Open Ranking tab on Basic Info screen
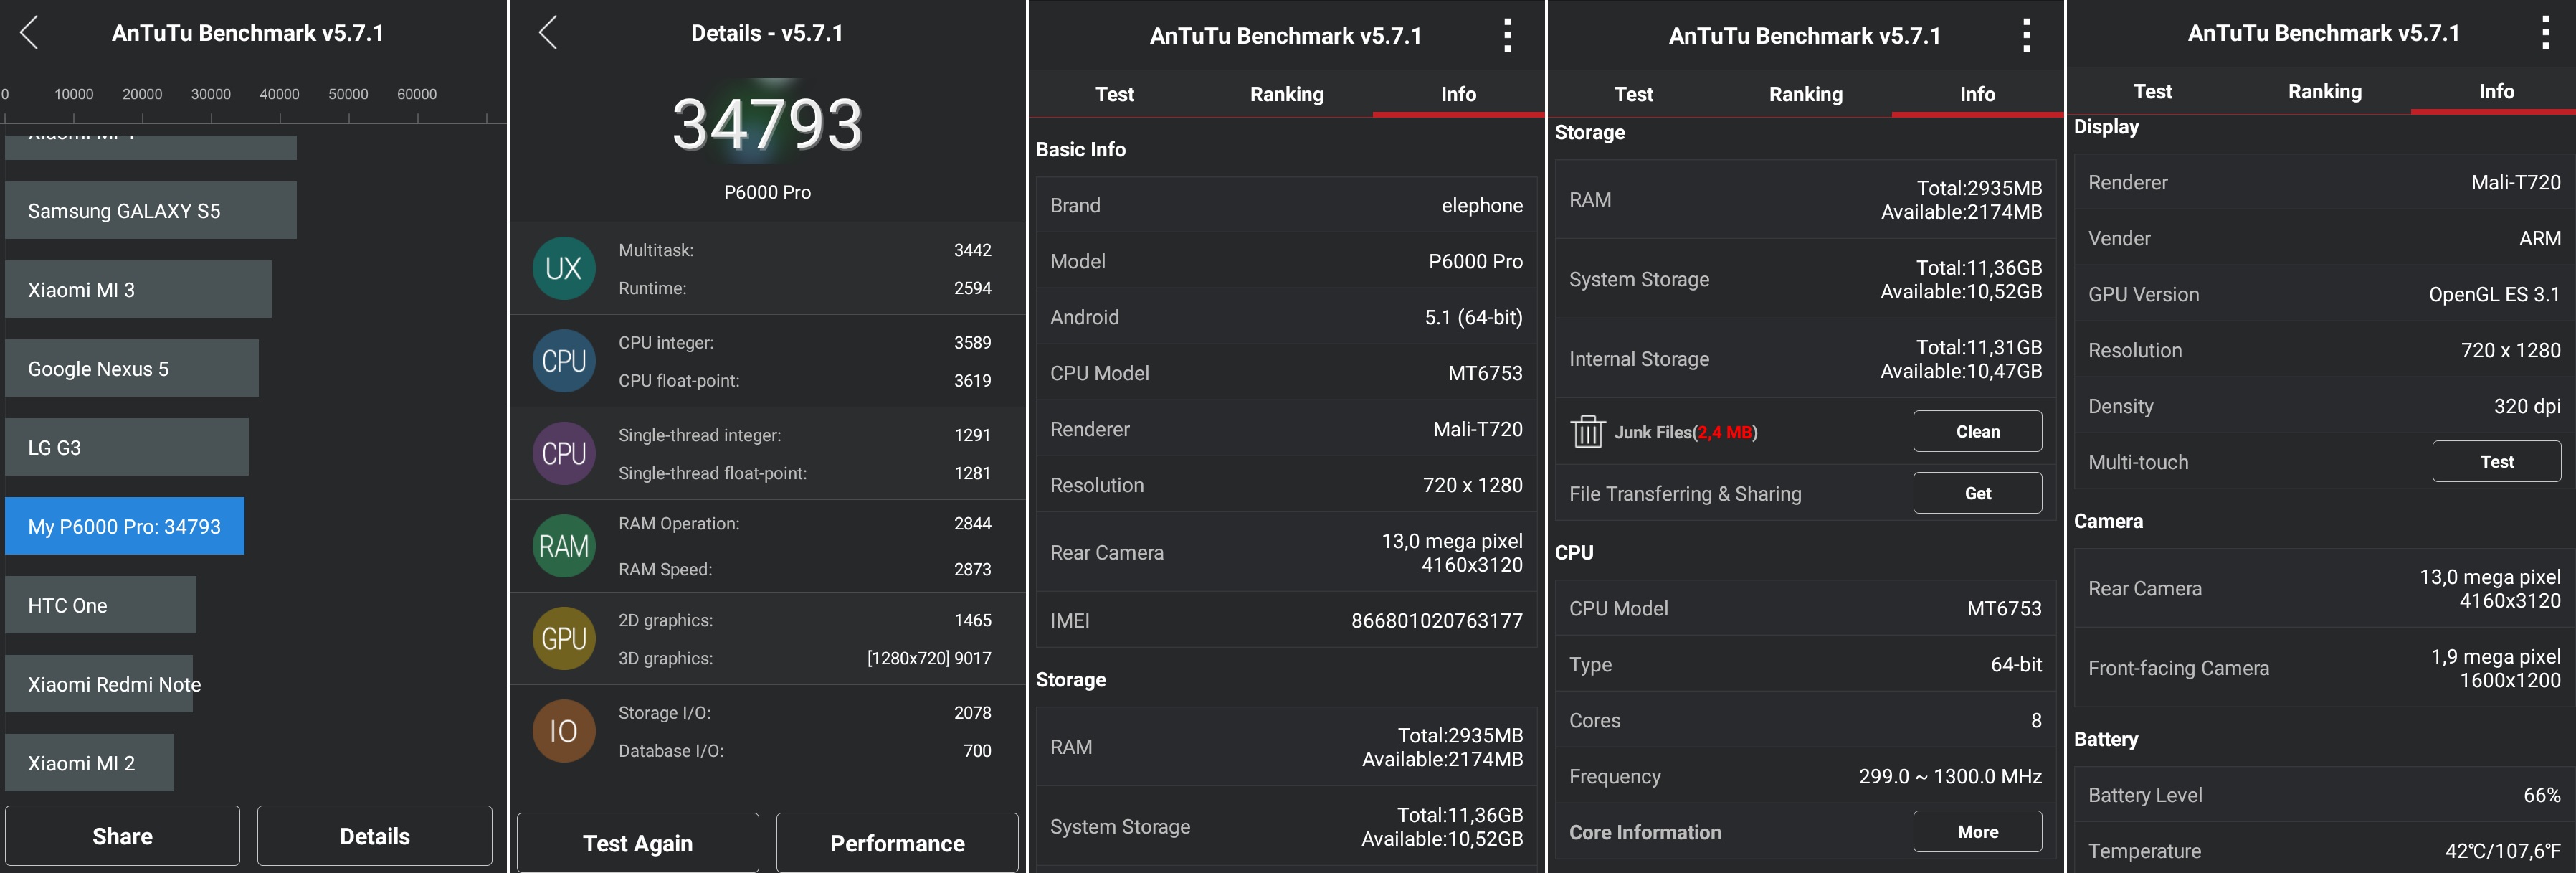 [1286, 94]
